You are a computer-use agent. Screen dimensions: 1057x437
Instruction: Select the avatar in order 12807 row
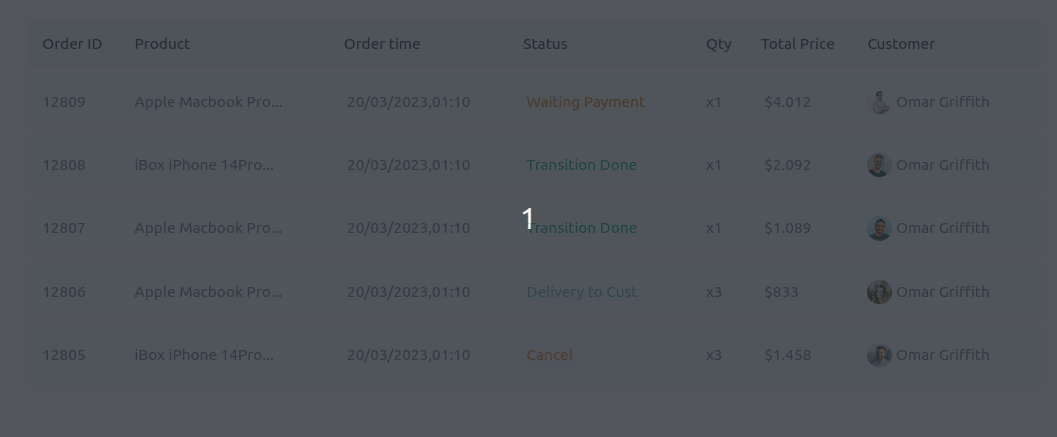point(878,228)
